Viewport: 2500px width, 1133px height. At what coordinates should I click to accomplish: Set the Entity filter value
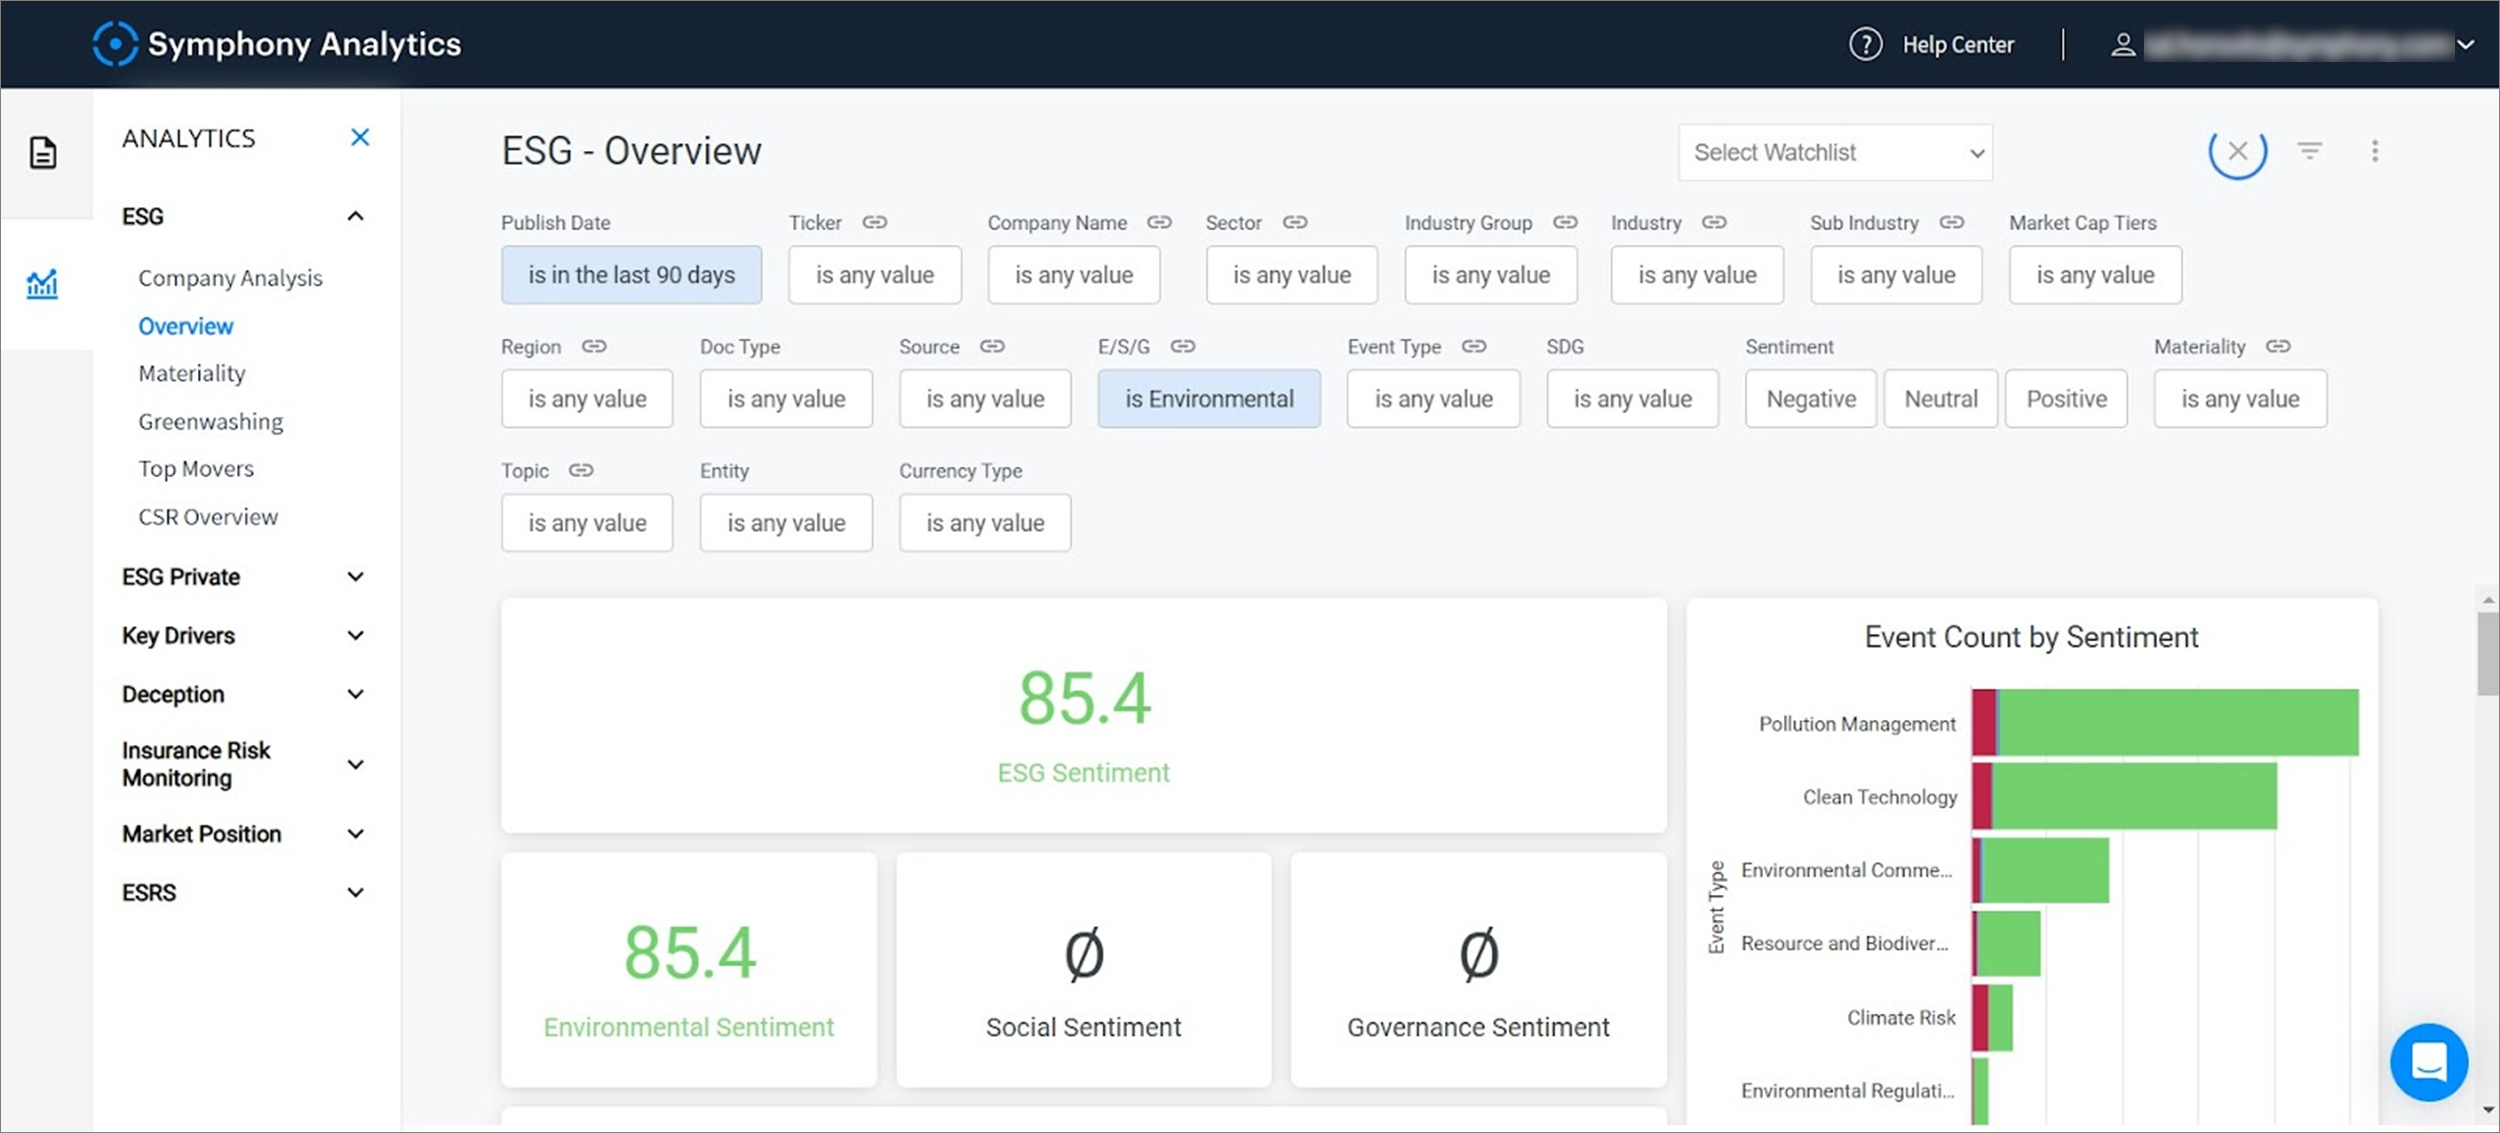click(x=786, y=523)
